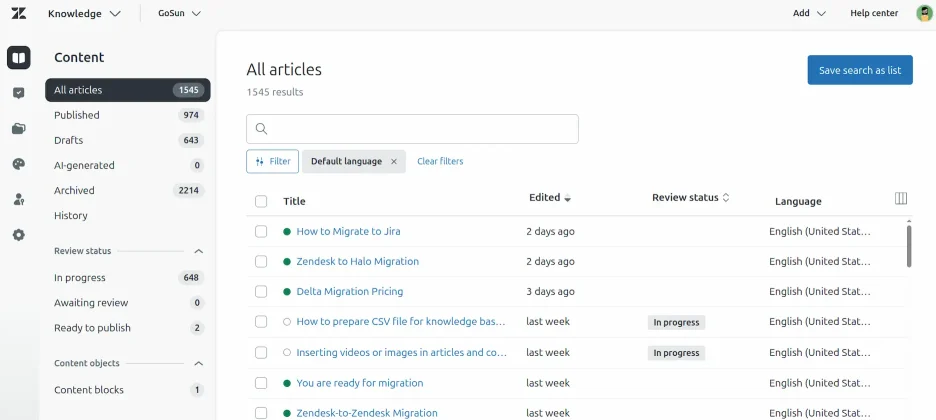Collapse the Review status section
The height and width of the screenshot is (420, 936).
coord(199,251)
